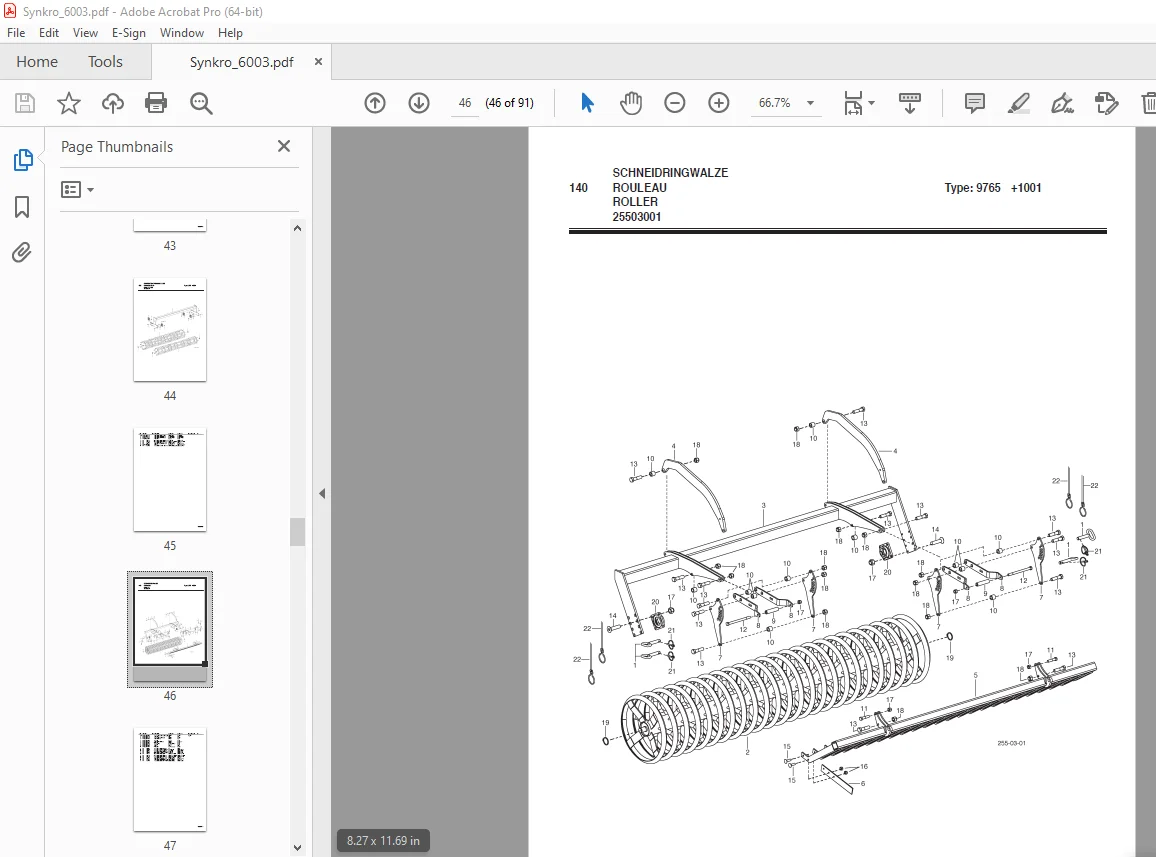The height and width of the screenshot is (857, 1156).
Task: Click thumbnails scrollbar down arrow
Action: (x=297, y=847)
